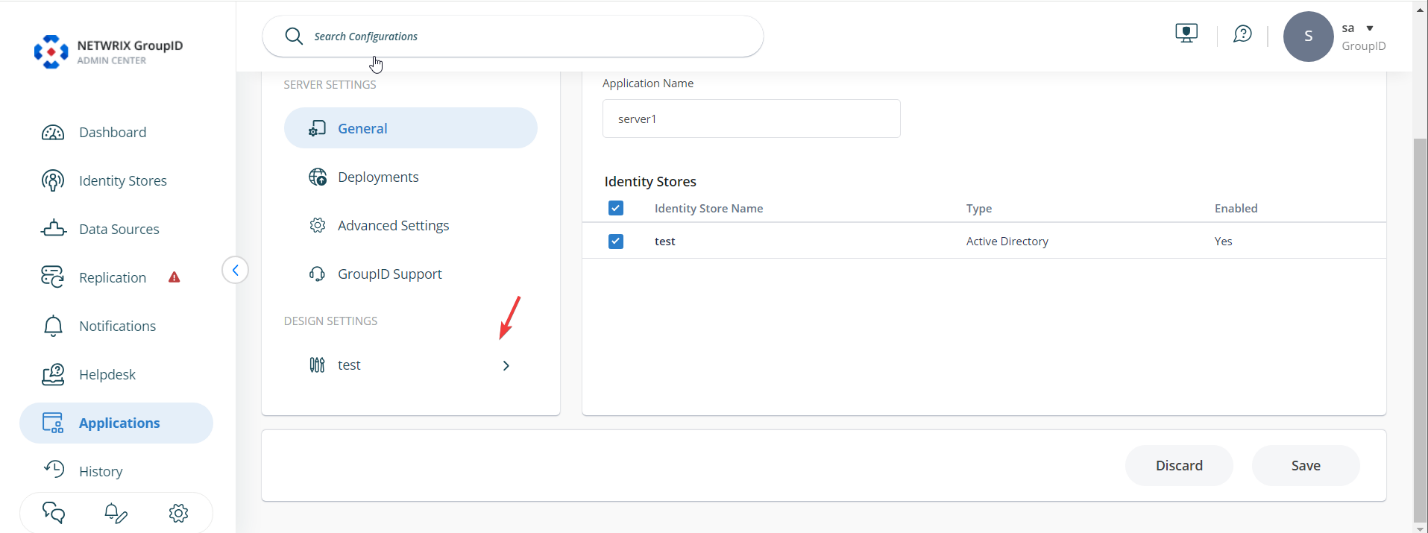Edit the Application Name field
Screen dimensions: 1428x533
tap(751, 118)
